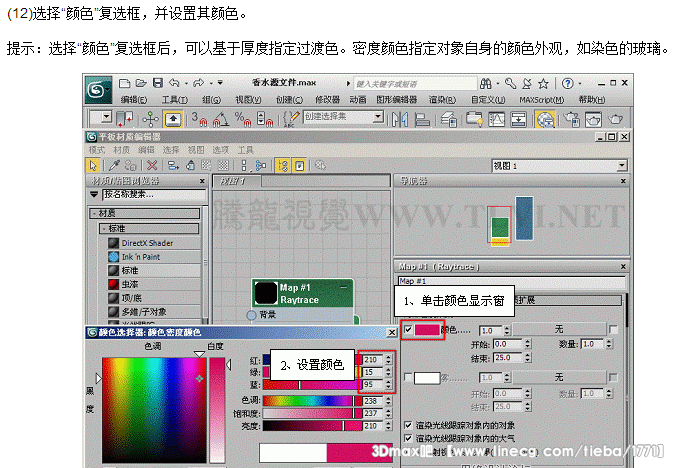This screenshot has height=468, width=693.
Task: Pick material with eyedropper icon
Action: [114, 166]
